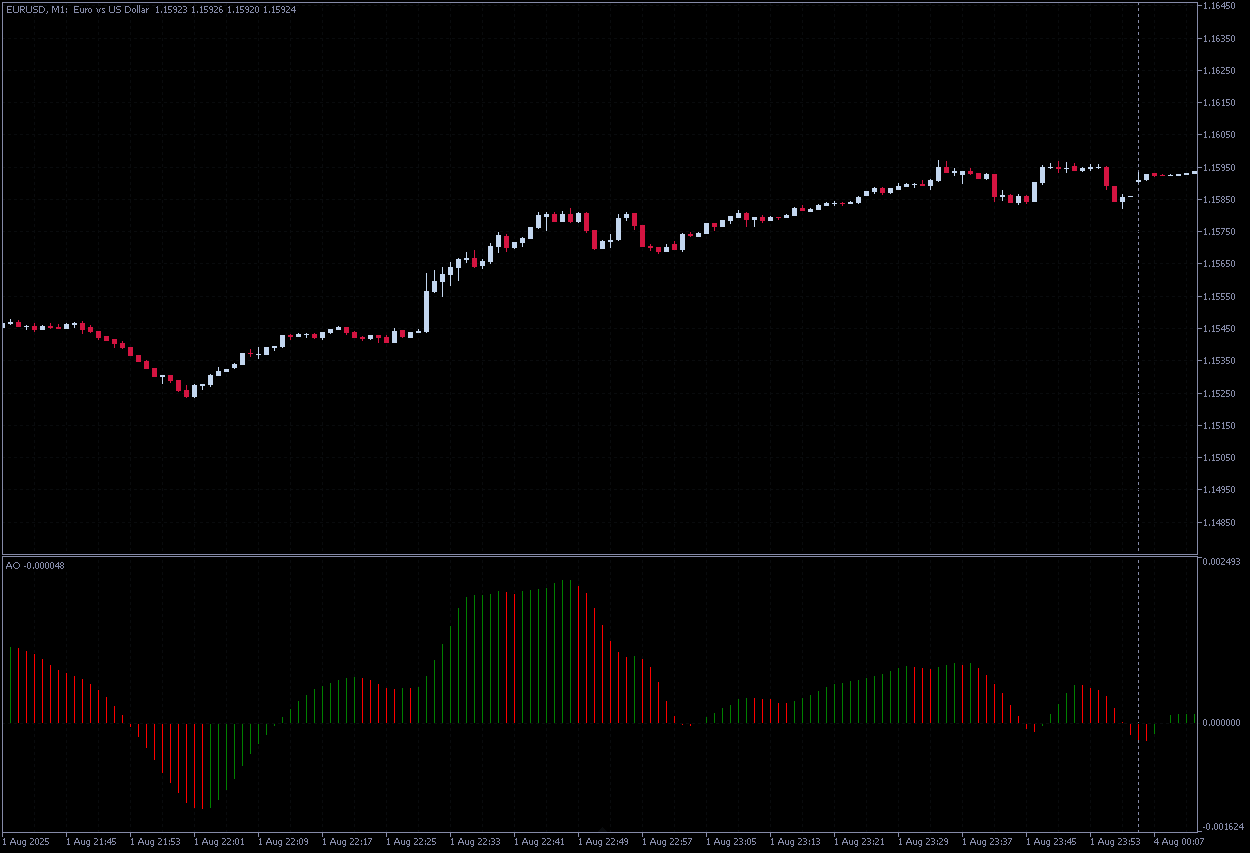1250x853 pixels.
Task: Click the lowest candle near 22:01
Action: coord(194,392)
